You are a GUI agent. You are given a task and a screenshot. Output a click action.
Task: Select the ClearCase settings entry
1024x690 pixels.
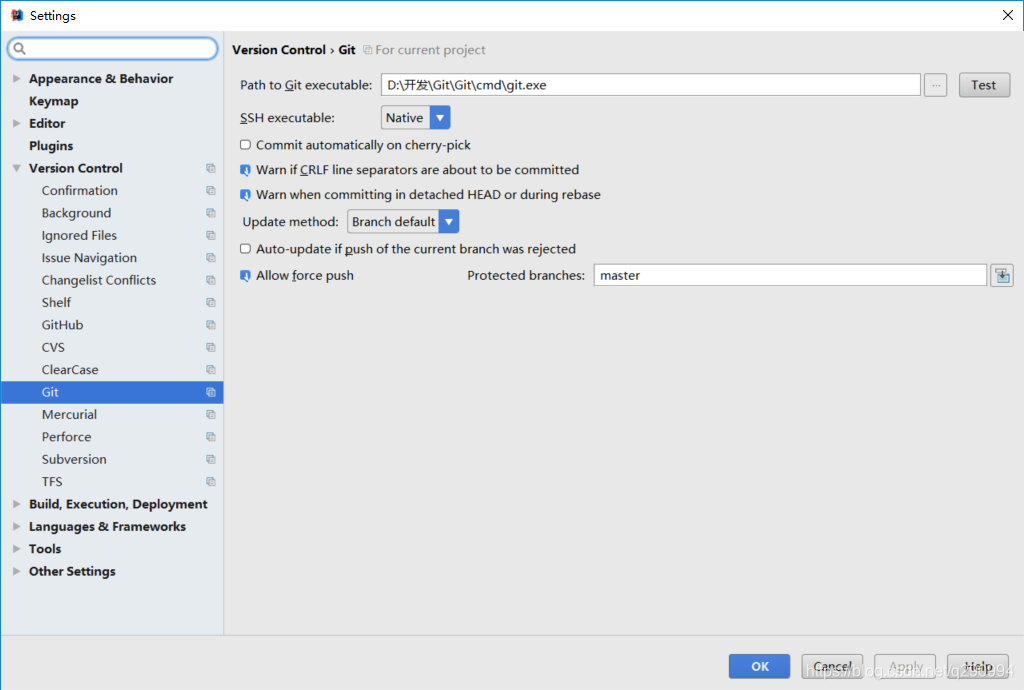tap(70, 369)
